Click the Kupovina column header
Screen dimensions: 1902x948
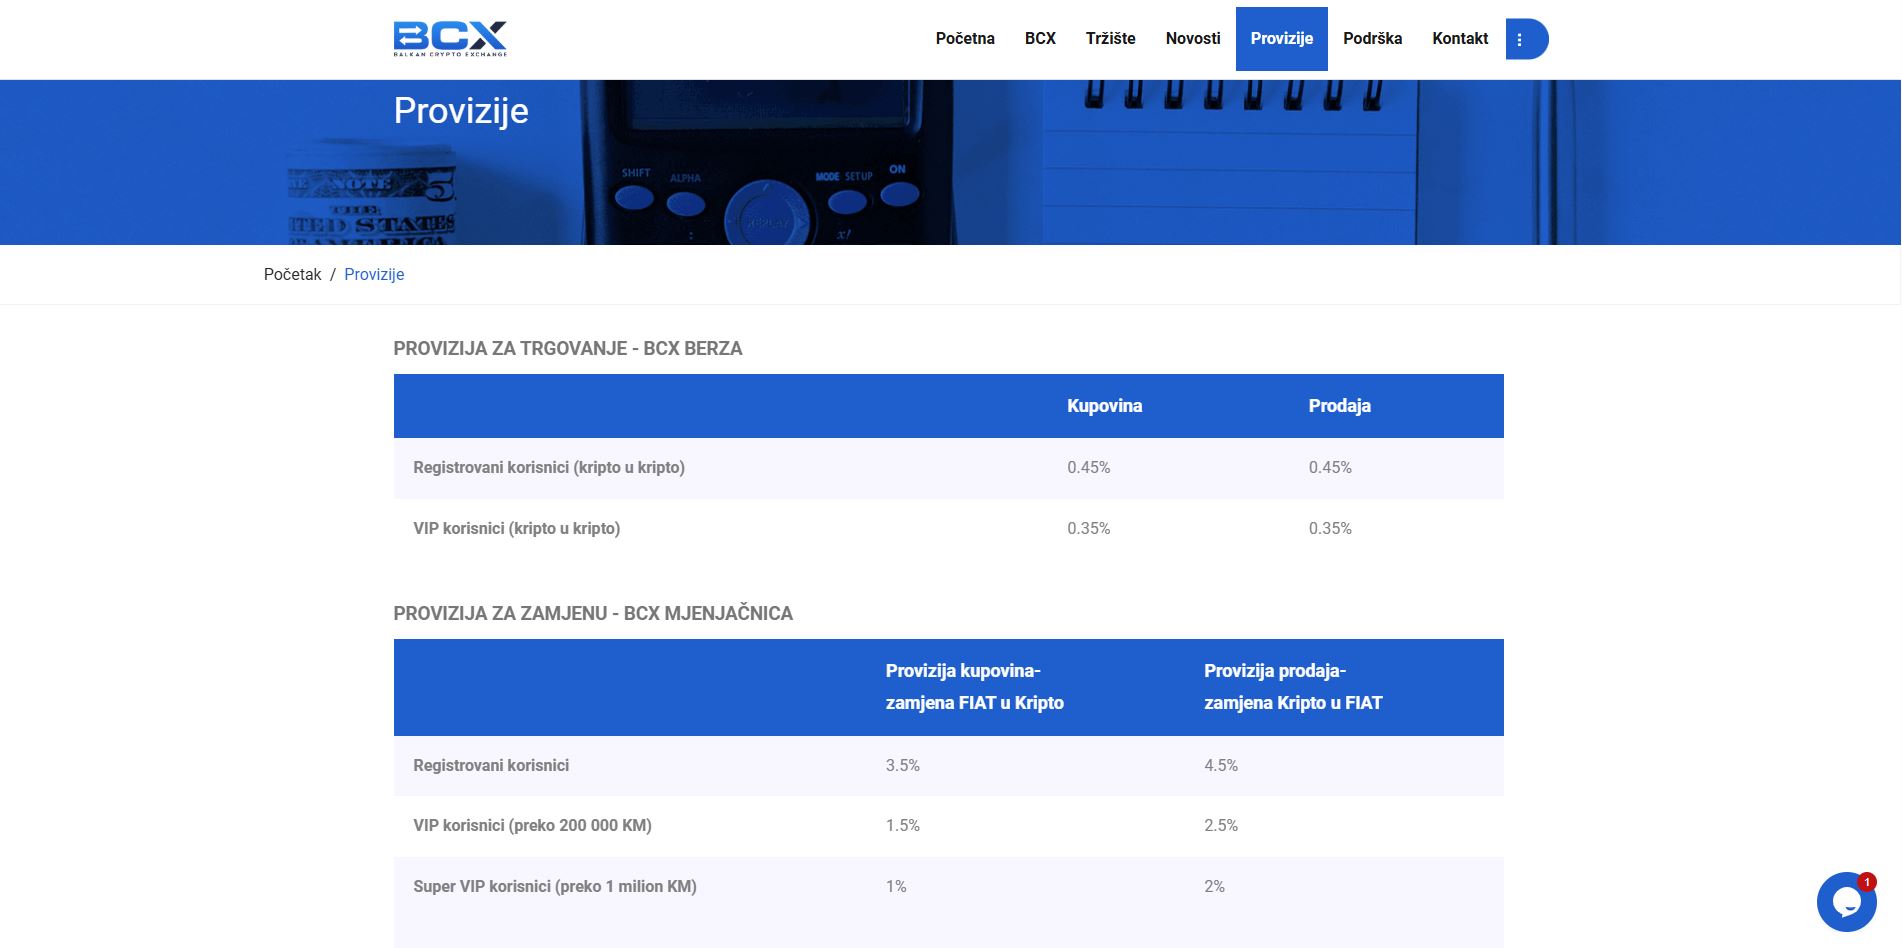(1104, 406)
